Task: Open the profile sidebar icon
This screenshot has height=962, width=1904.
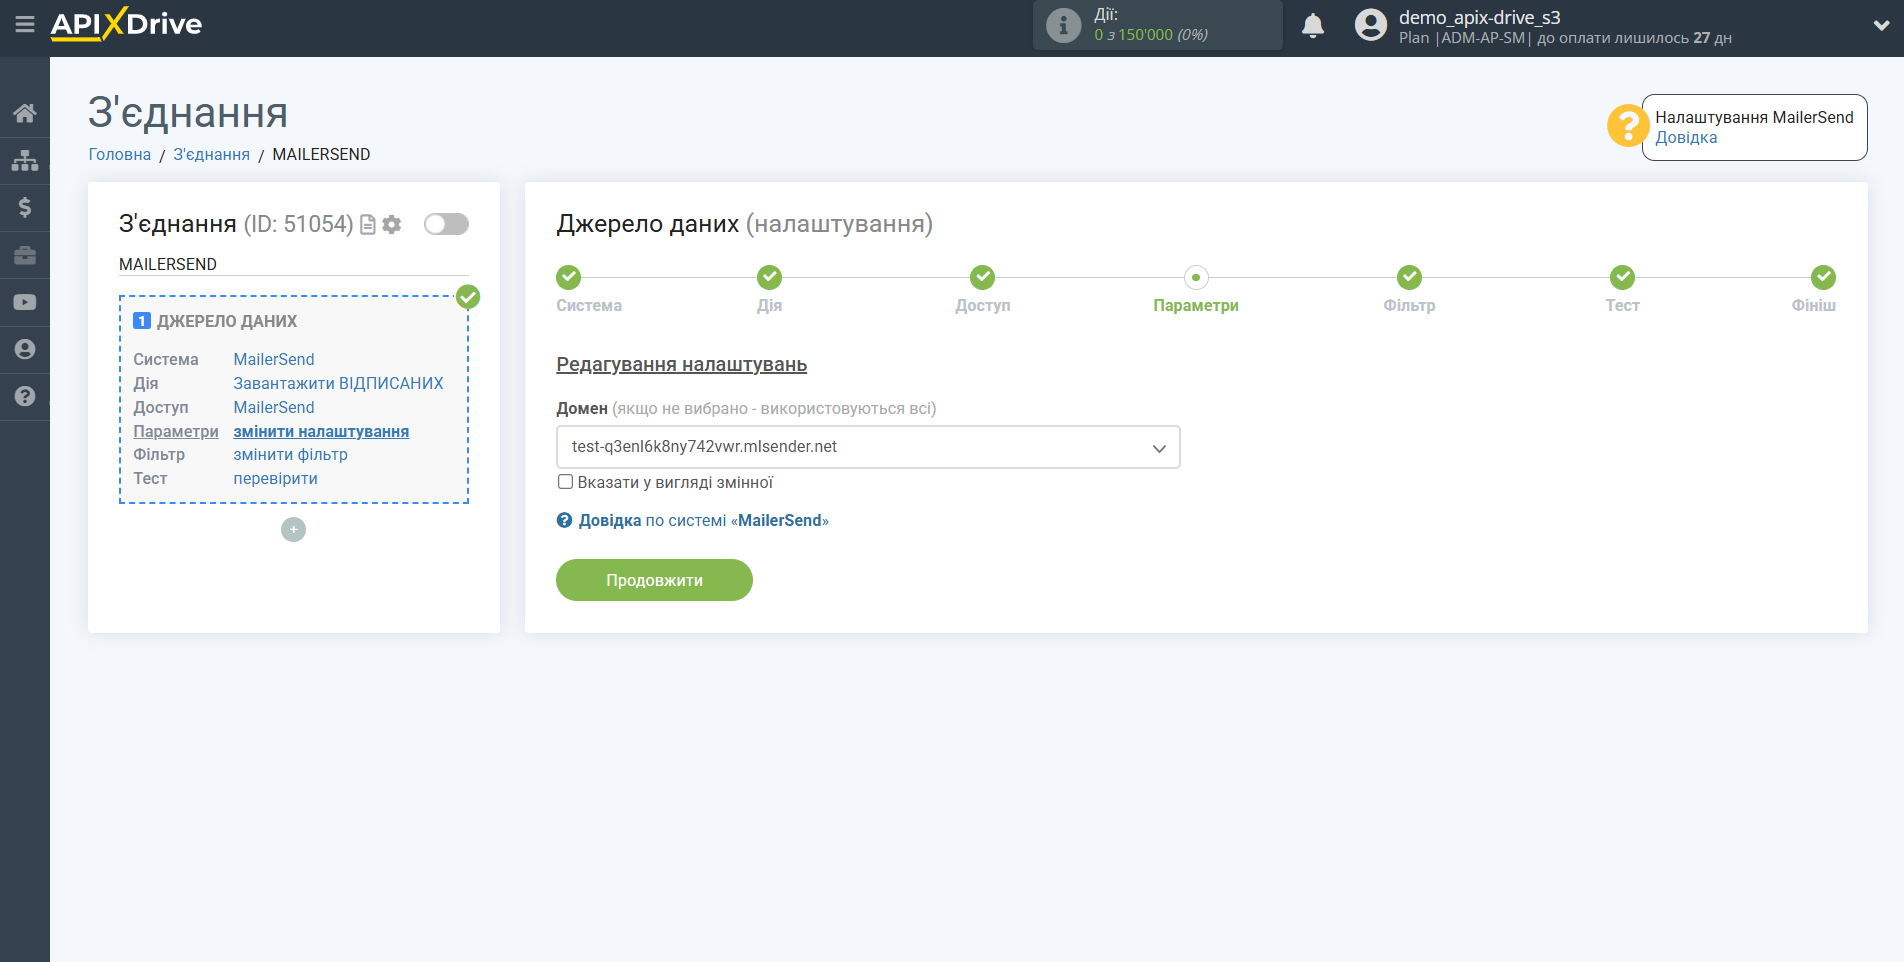Action: pyautogui.click(x=25, y=349)
